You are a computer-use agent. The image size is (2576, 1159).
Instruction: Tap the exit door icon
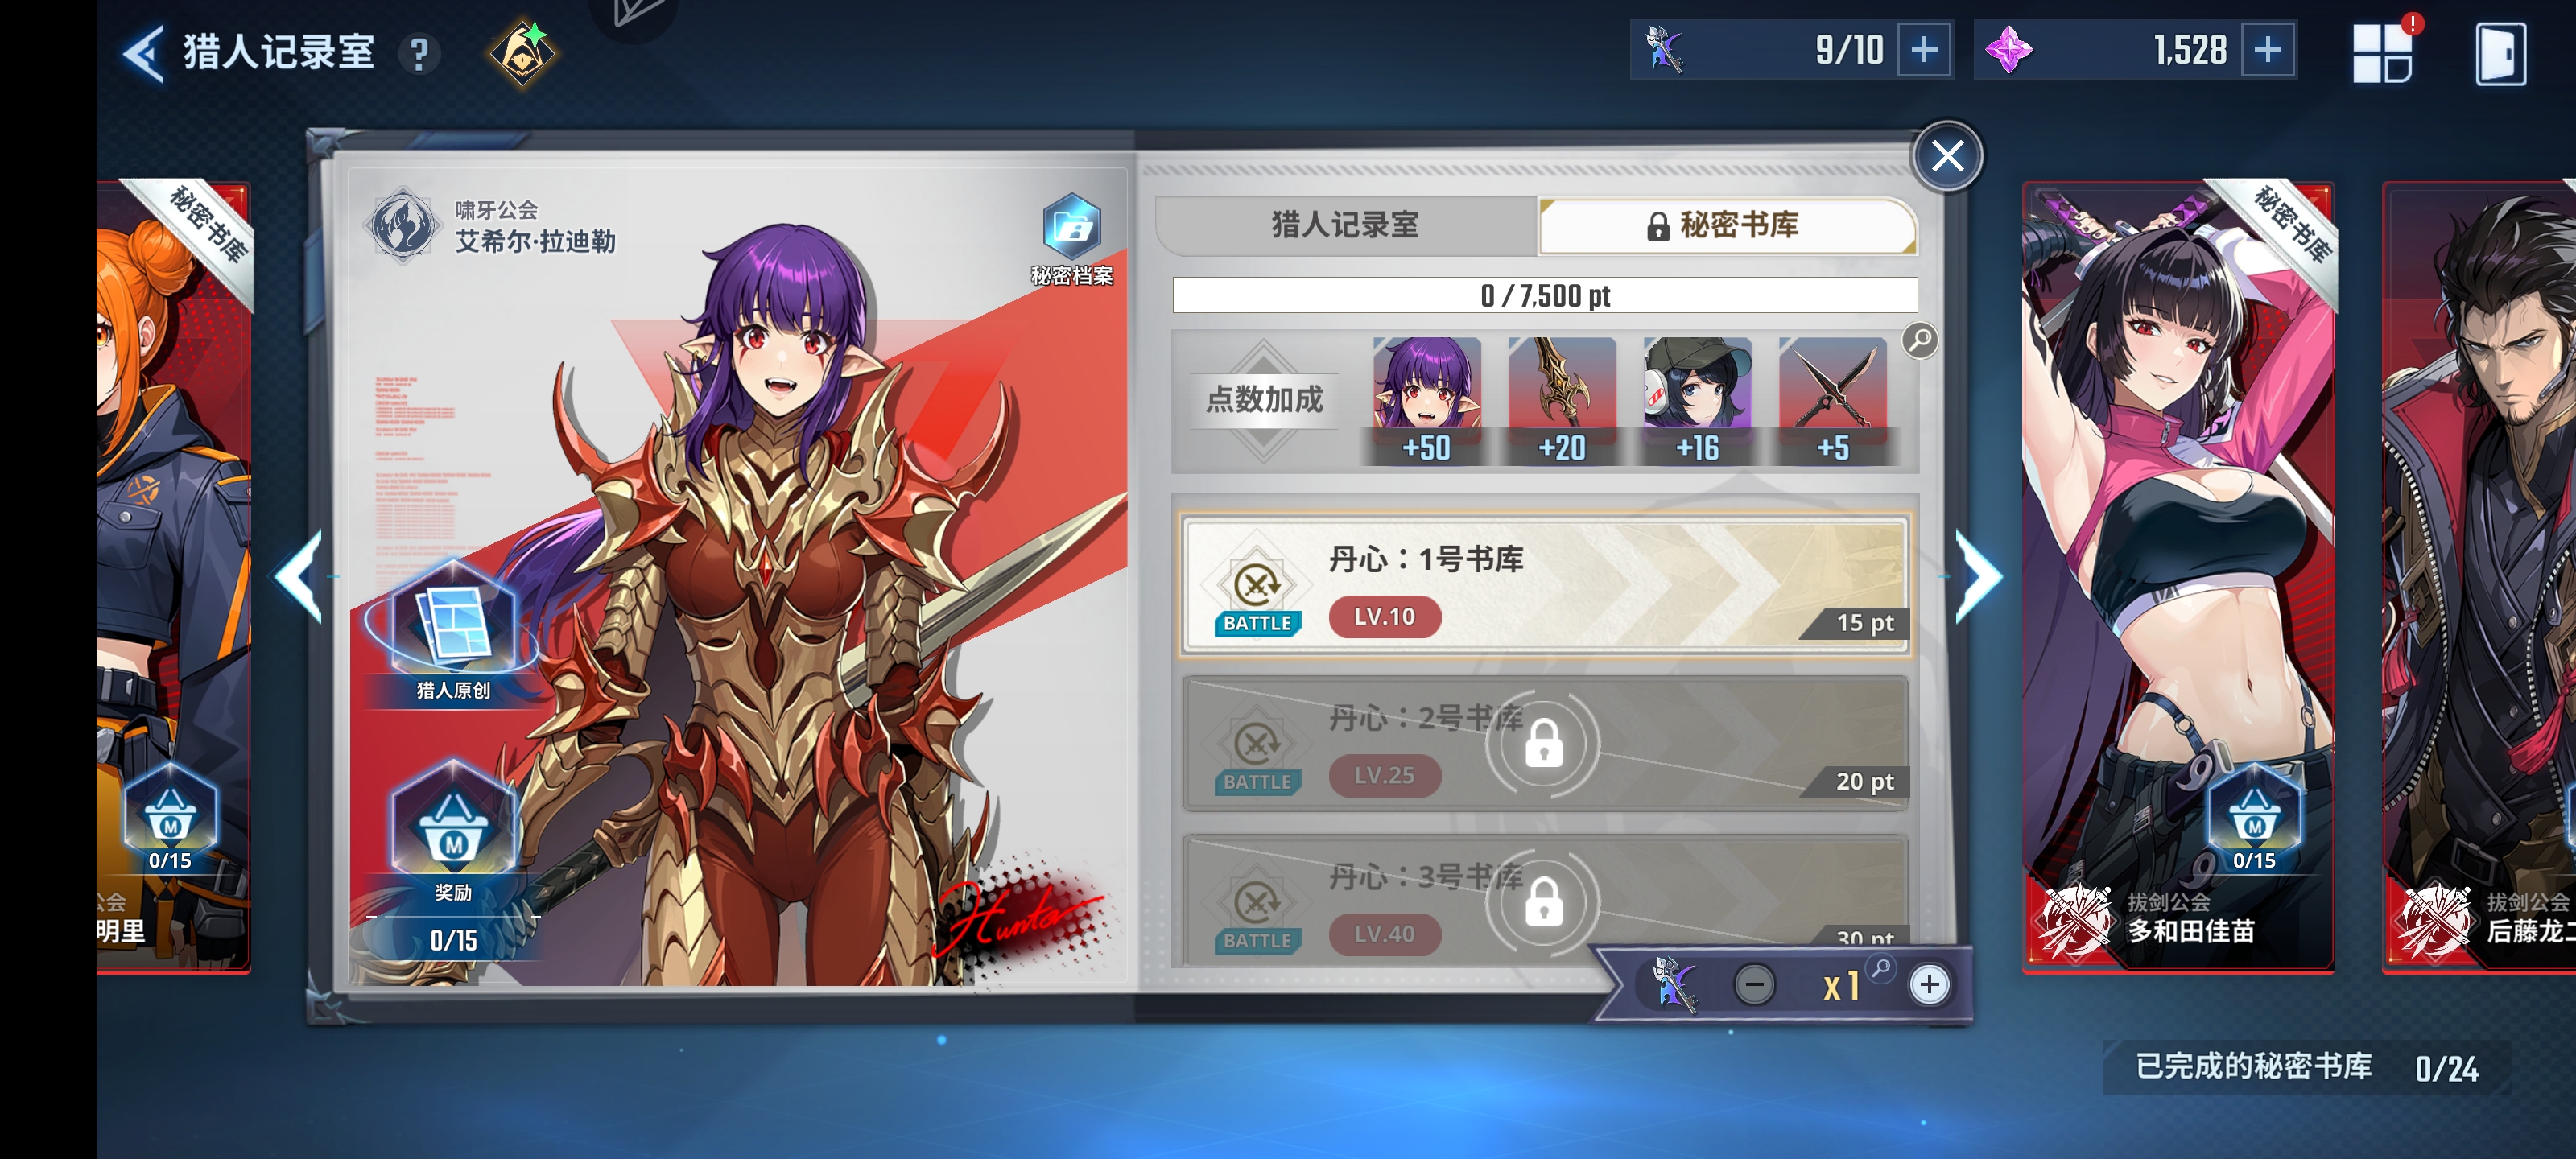pyautogui.click(x=2500, y=54)
